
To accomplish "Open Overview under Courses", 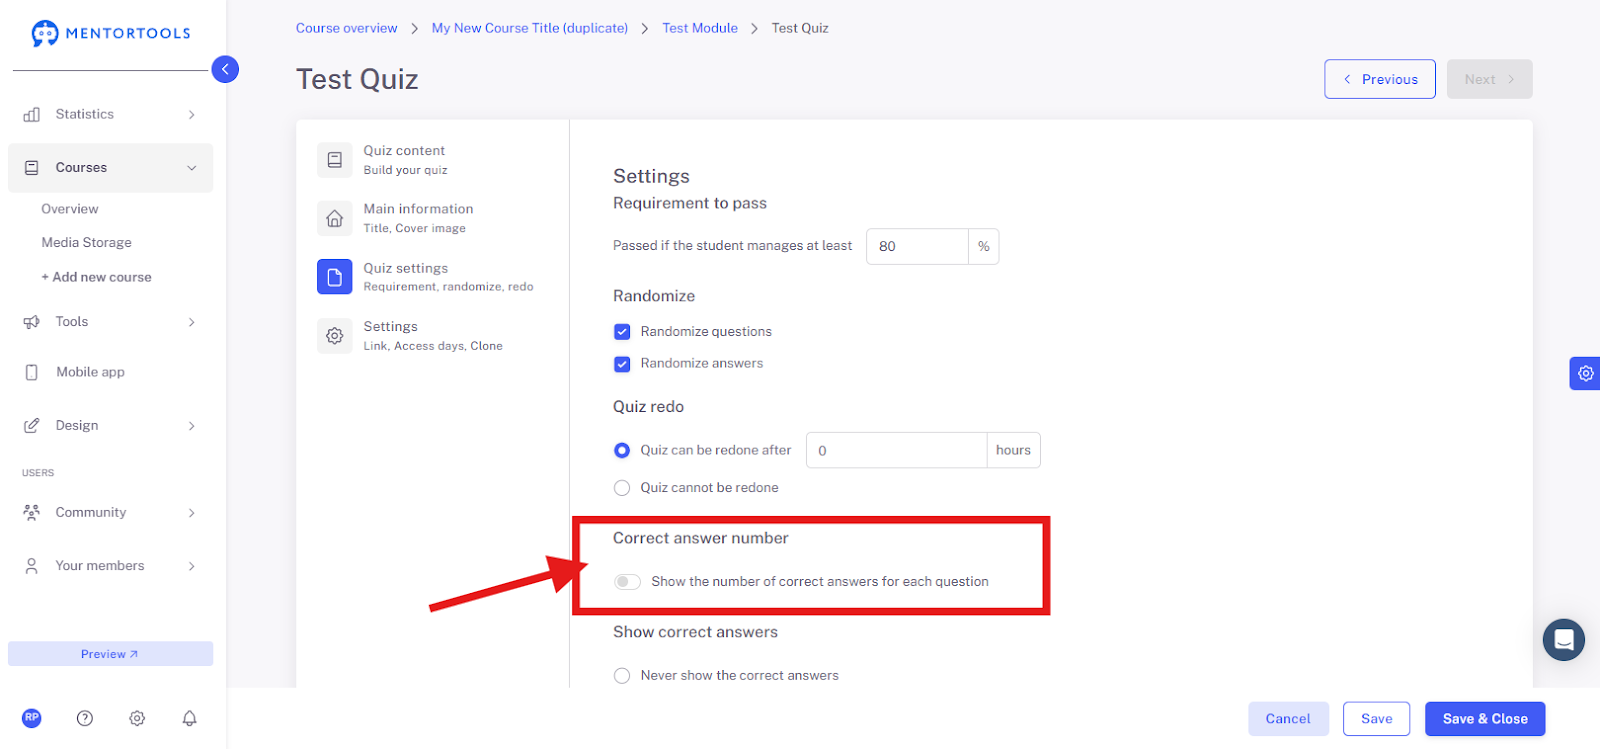I will 70,209.
